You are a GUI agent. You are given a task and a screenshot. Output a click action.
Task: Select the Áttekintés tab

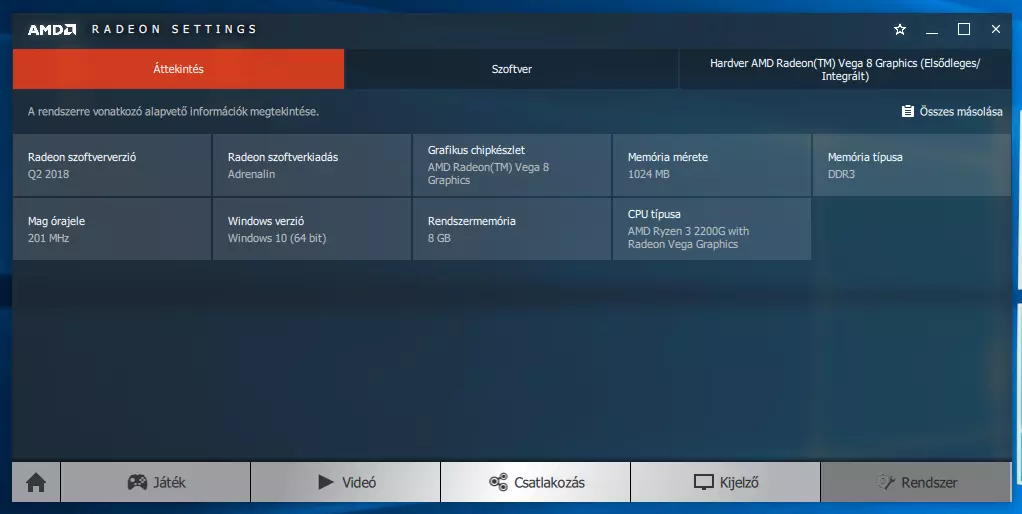point(178,69)
